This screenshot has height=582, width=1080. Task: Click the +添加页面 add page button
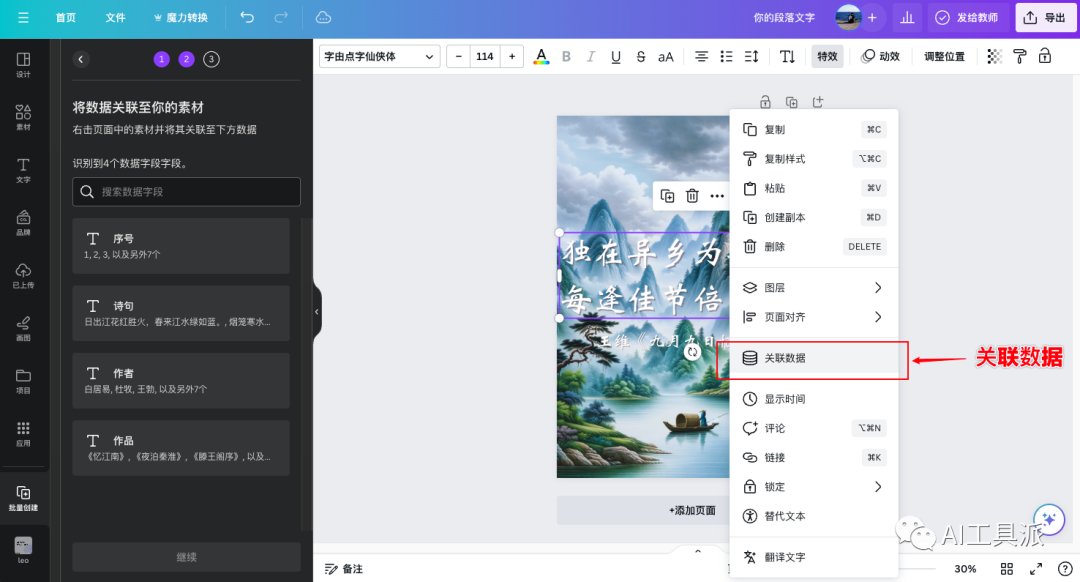pos(692,510)
